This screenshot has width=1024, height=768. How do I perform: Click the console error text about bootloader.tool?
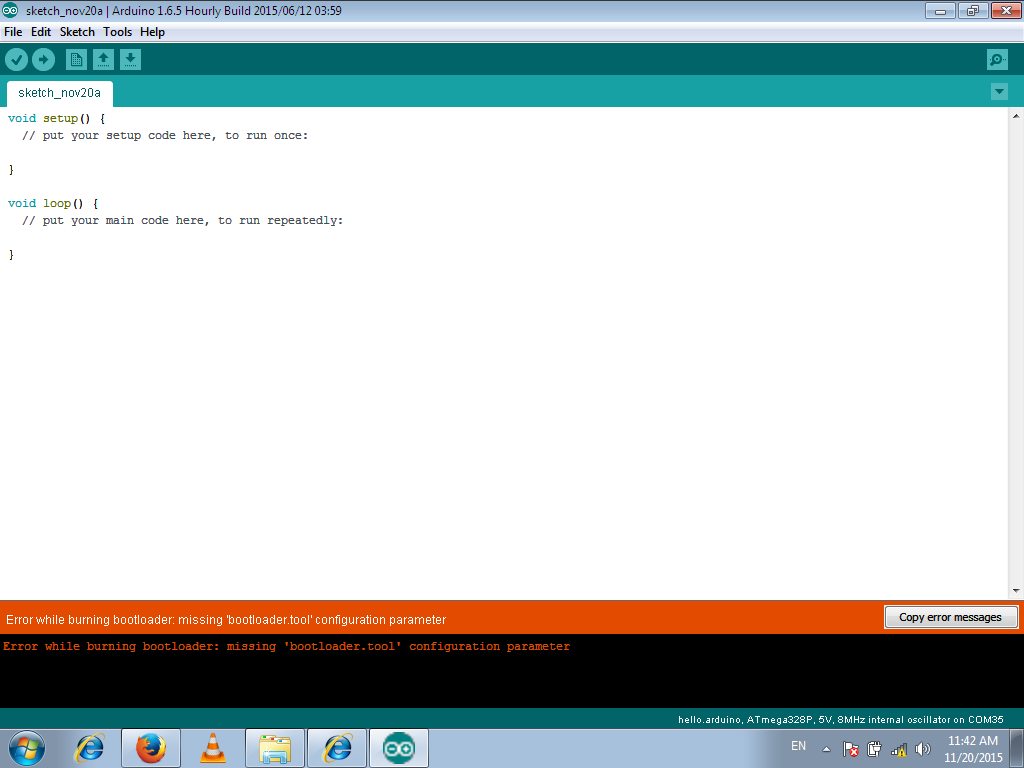[x=287, y=647]
